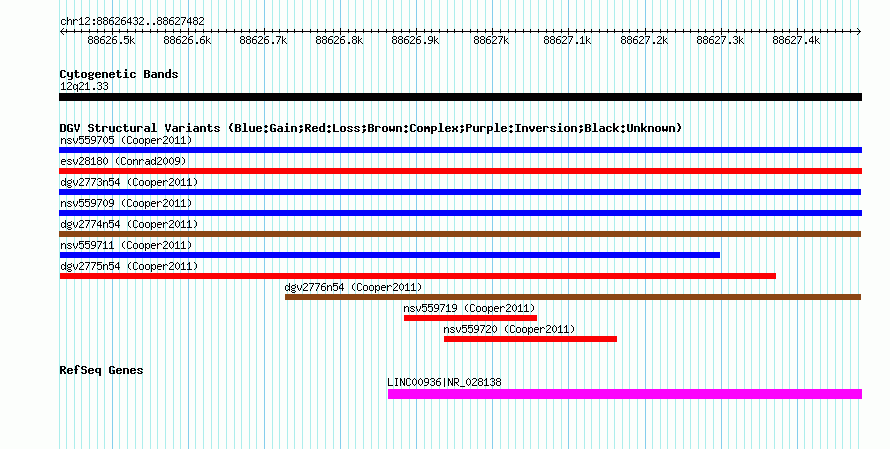
Task: Open the nsv559711 (Cooper2011) label
Action: click(x=126, y=245)
